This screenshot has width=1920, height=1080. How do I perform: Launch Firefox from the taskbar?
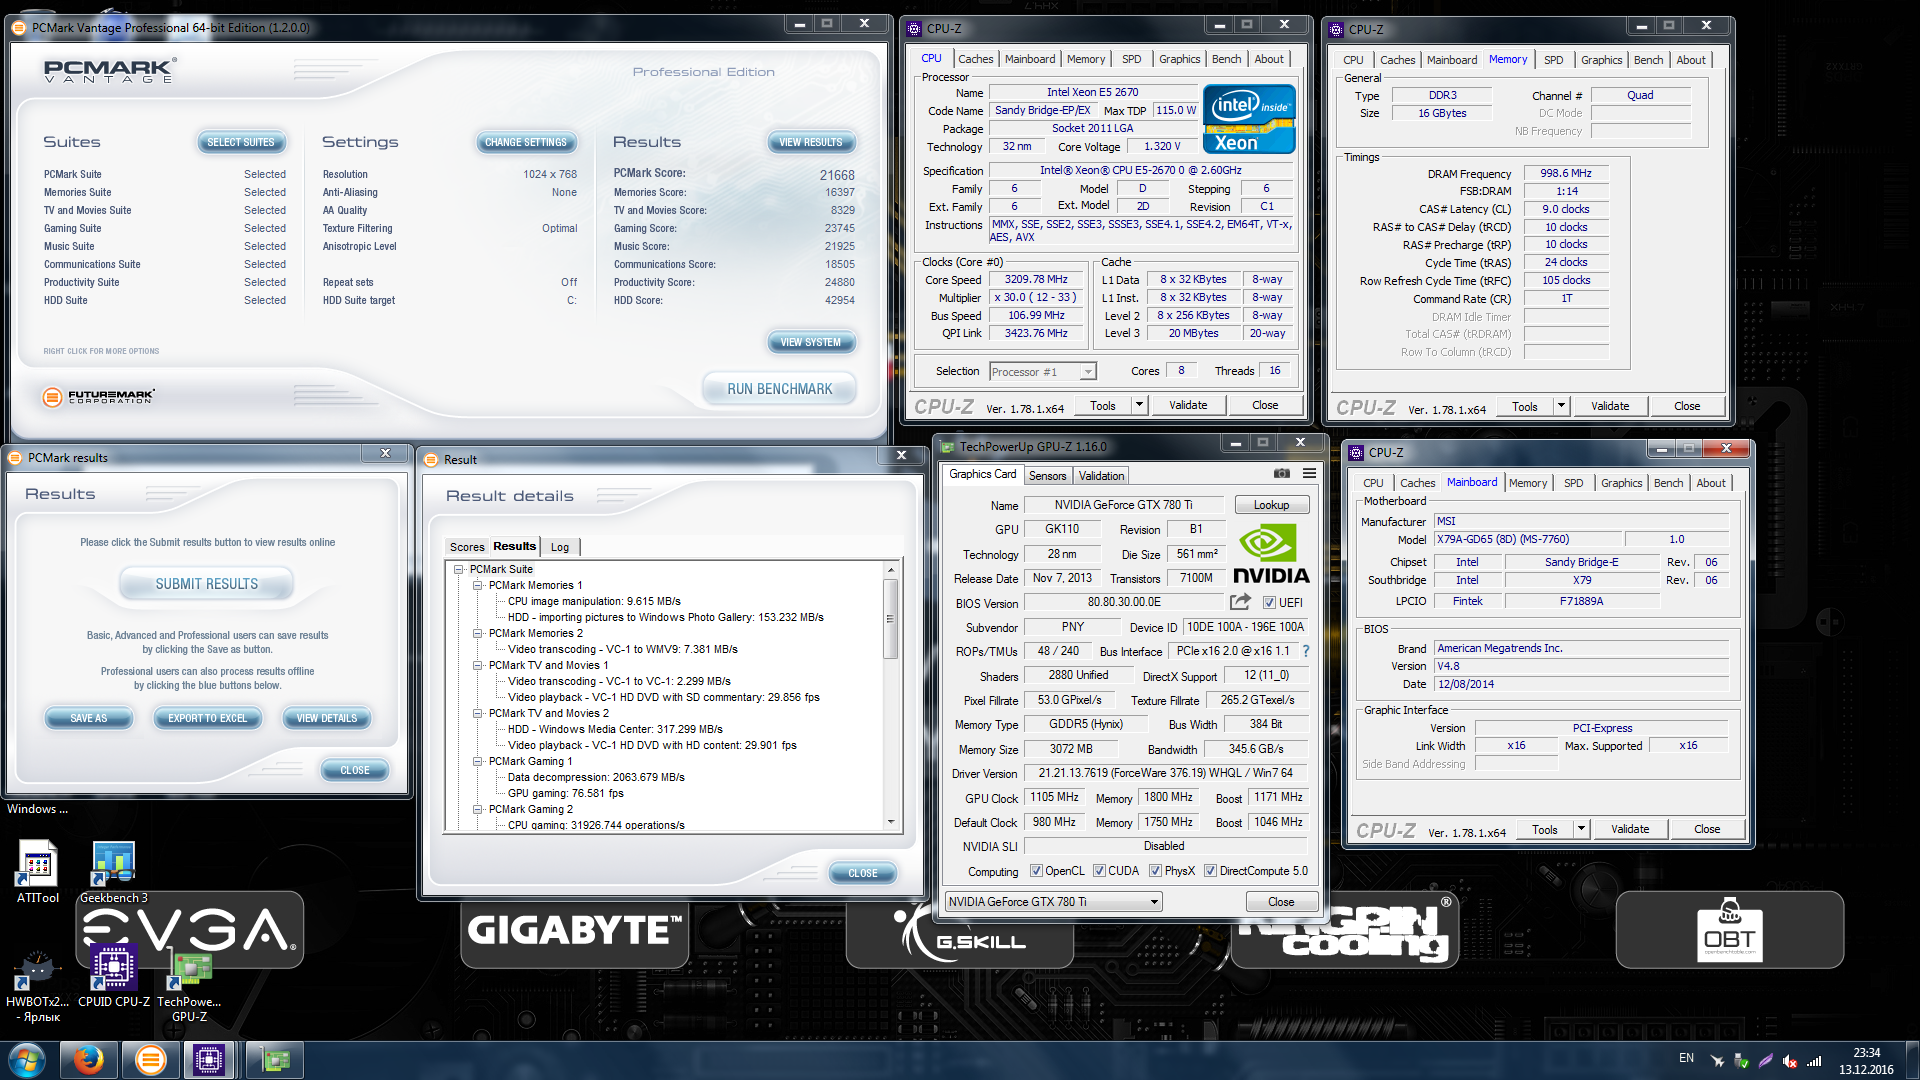pyautogui.click(x=89, y=1060)
